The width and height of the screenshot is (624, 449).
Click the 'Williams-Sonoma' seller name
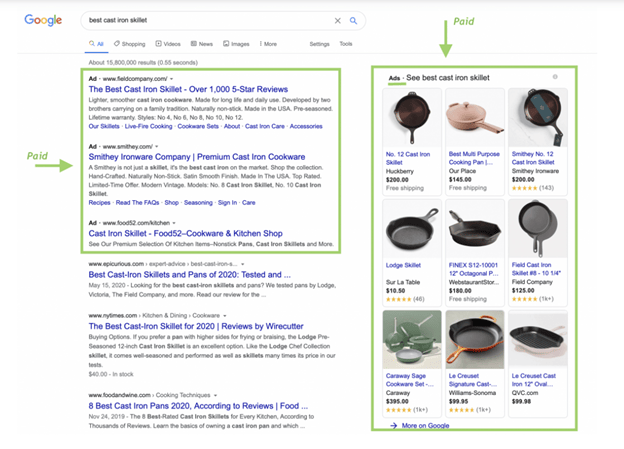tap(472, 393)
